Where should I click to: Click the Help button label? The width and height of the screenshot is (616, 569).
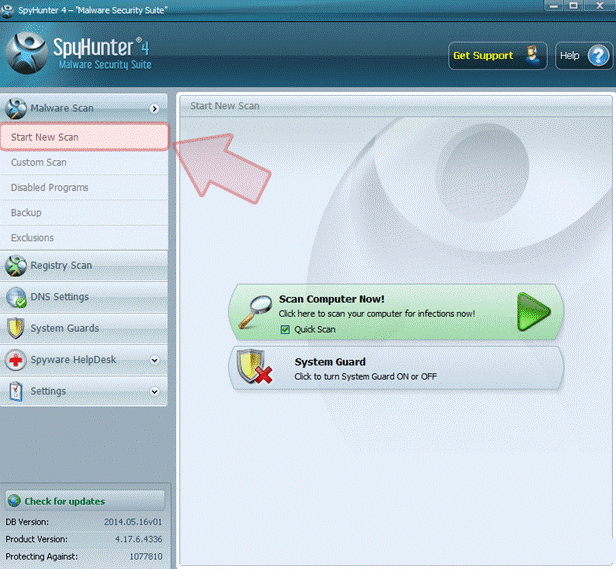tap(569, 56)
